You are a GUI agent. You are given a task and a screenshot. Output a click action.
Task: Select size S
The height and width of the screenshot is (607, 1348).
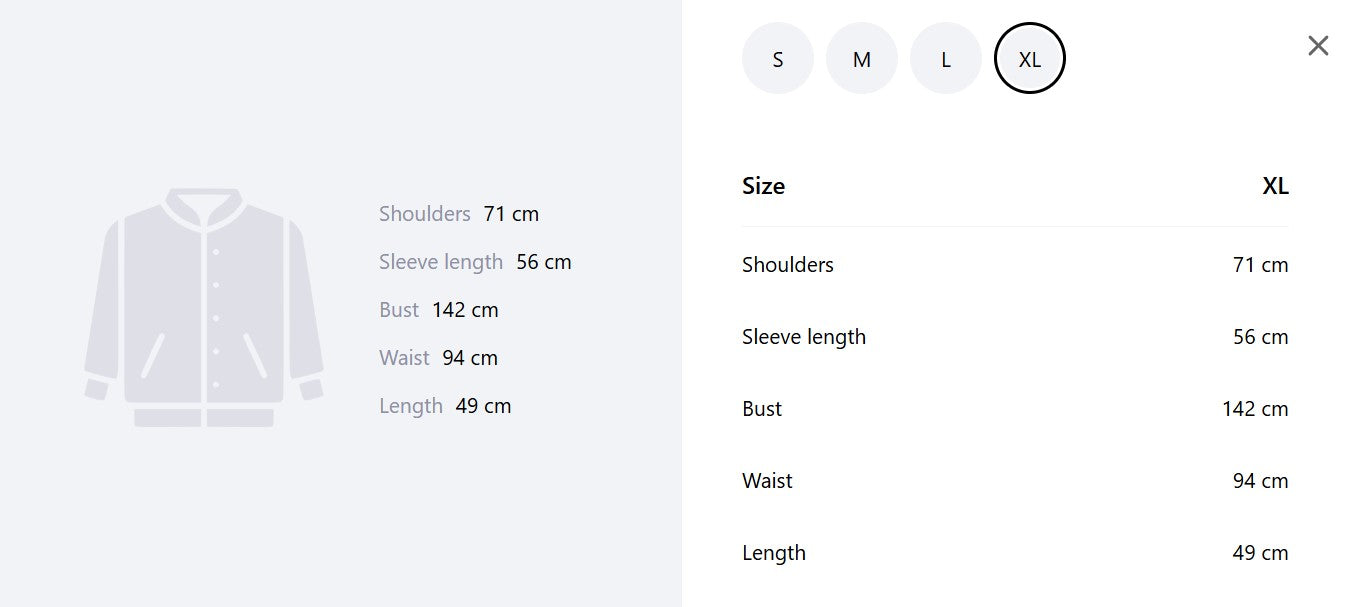(778, 58)
